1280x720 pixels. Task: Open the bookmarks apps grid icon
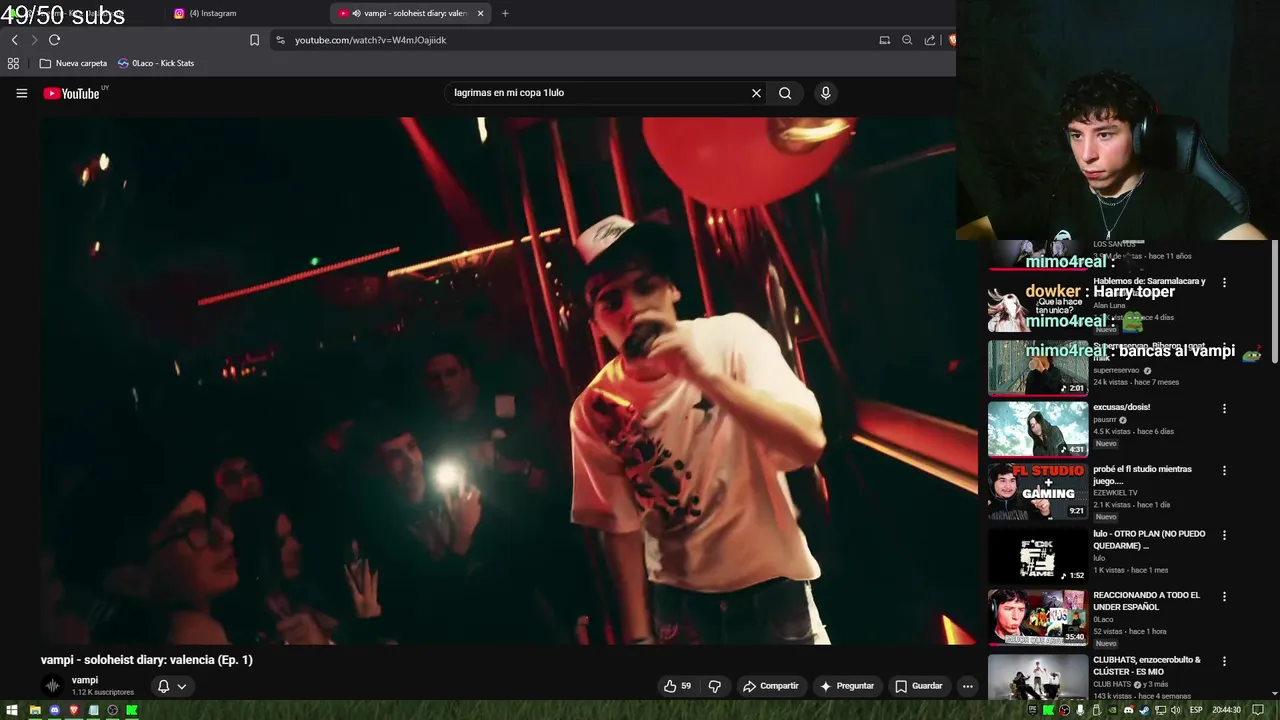pos(13,63)
